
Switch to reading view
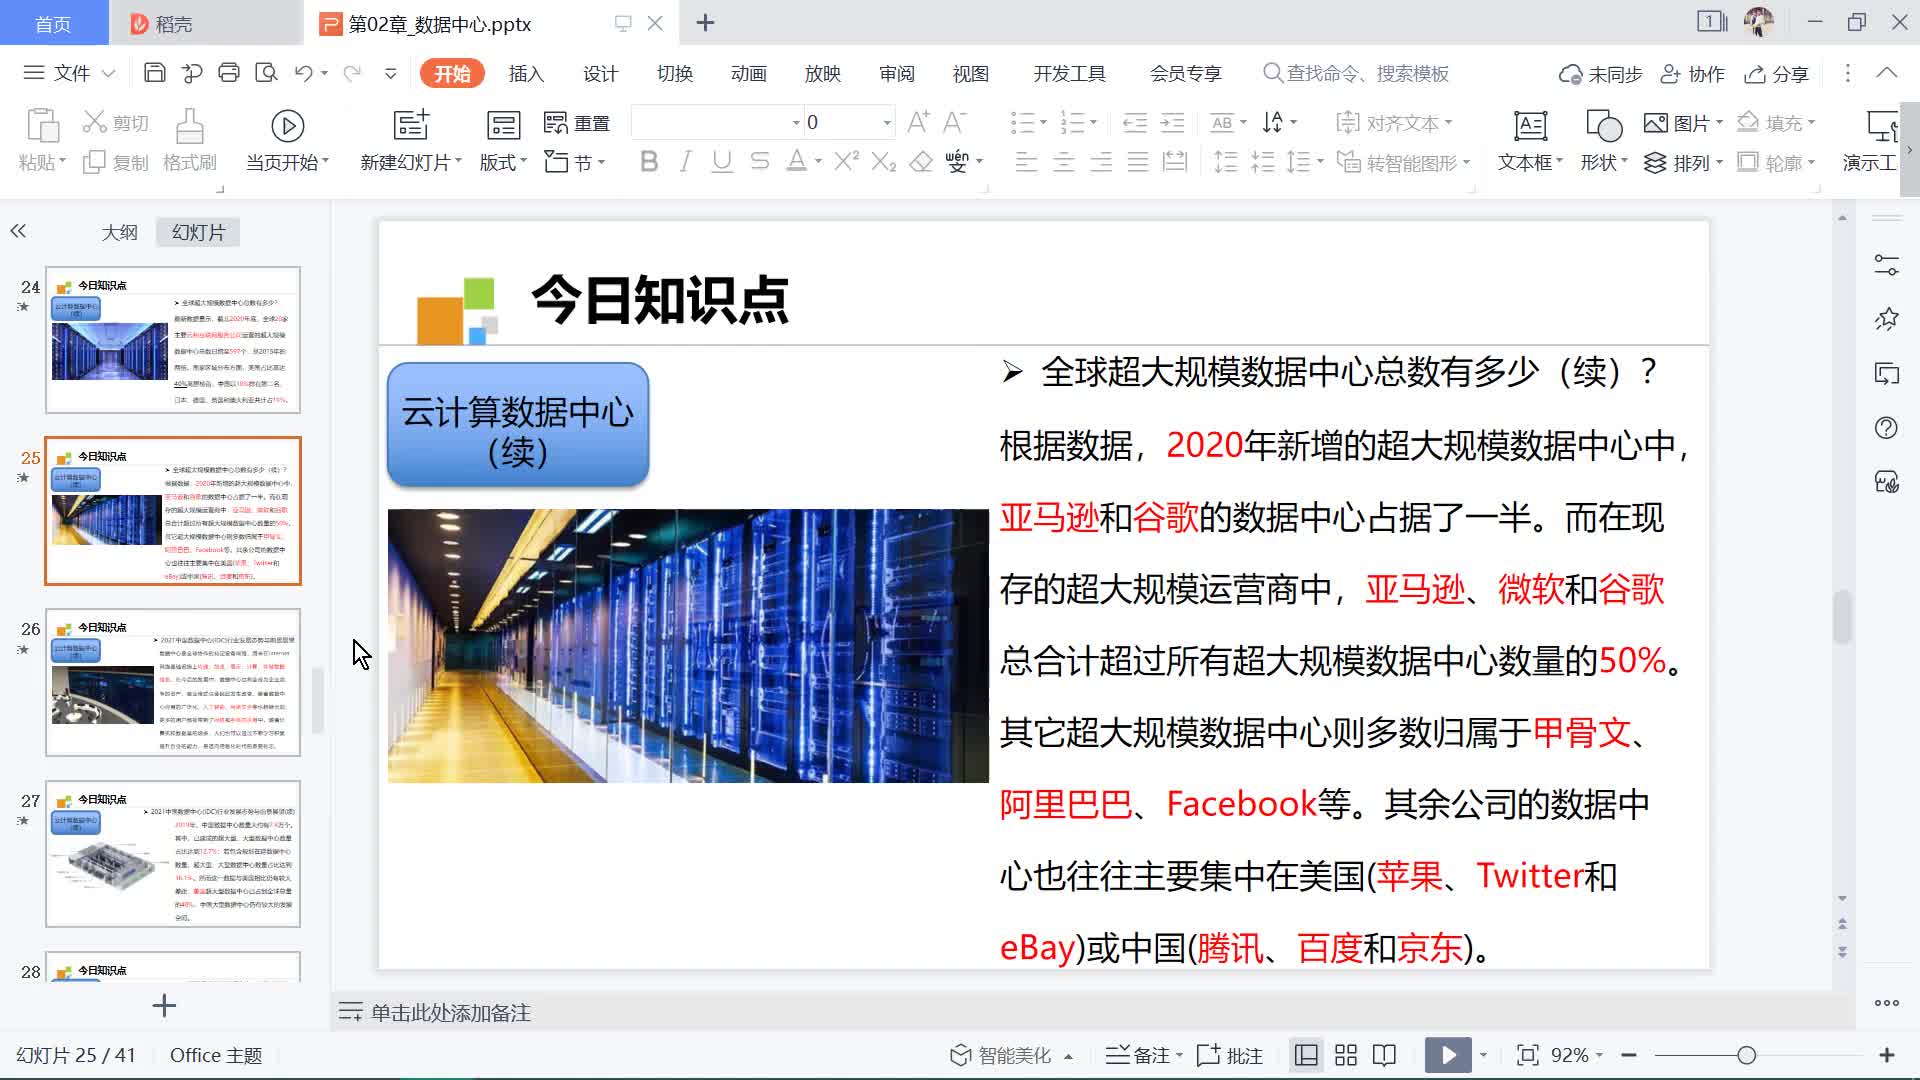click(x=1384, y=1055)
